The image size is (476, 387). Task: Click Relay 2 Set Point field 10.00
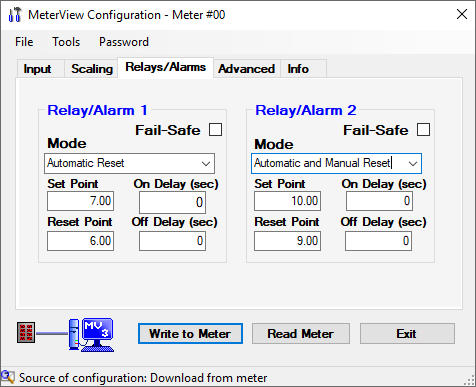click(x=287, y=201)
